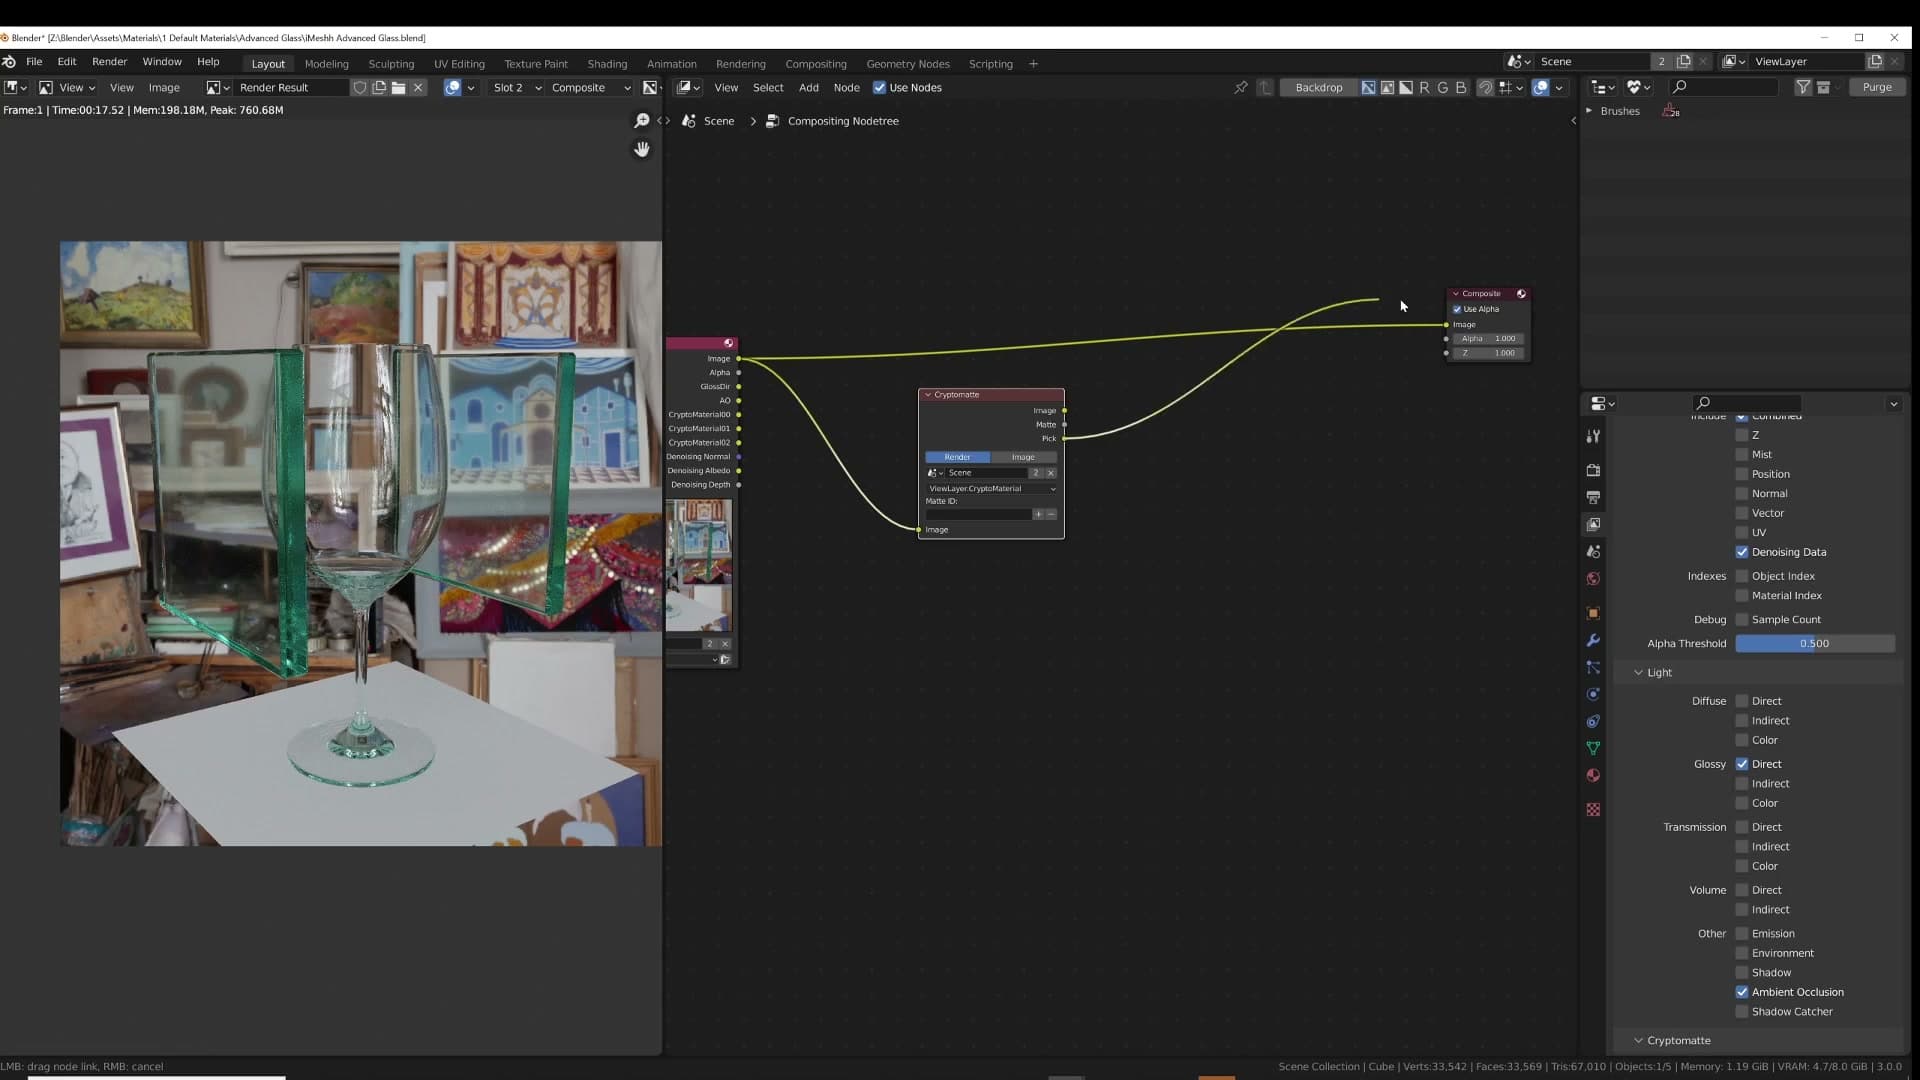Open the node editor Add menu
The width and height of the screenshot is (1920, 1080).
(x=808, y=88)
